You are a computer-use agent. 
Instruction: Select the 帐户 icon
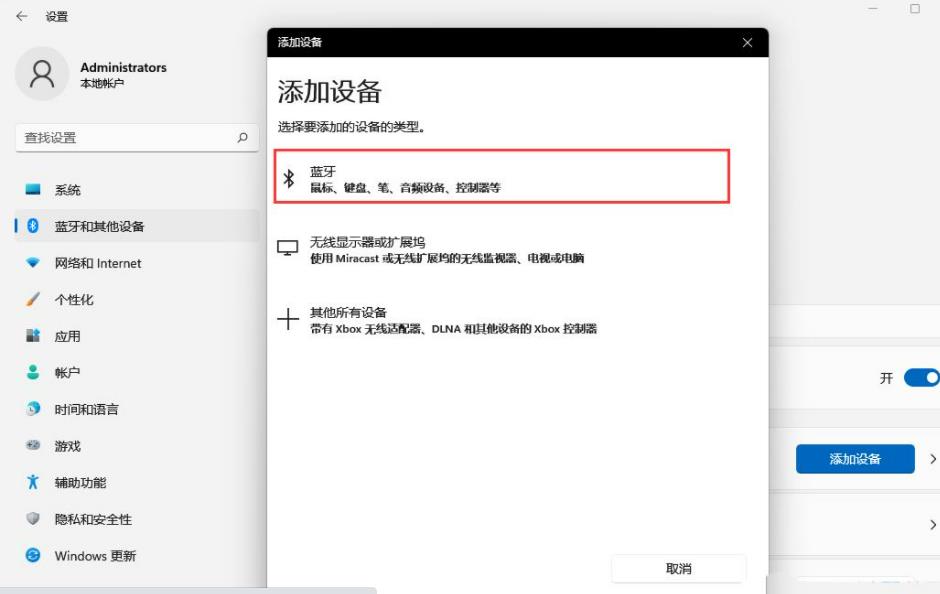pyautogui.click(x=34, y=372)
